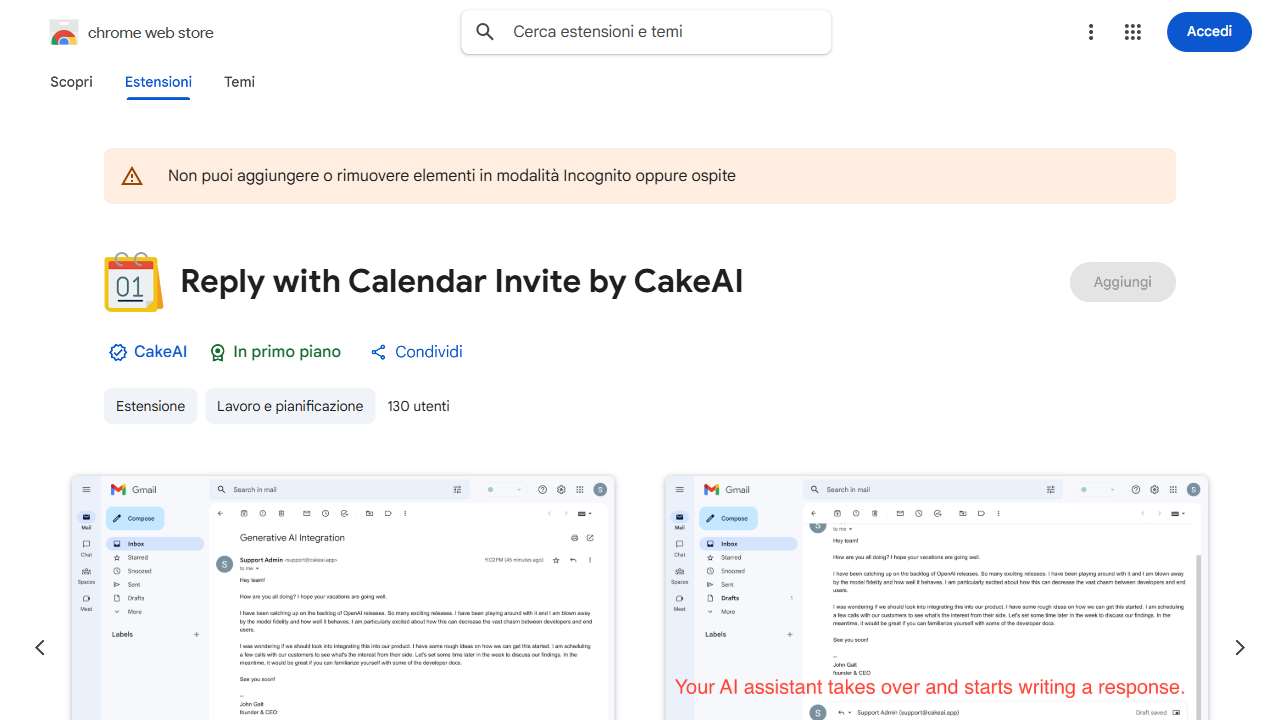Share the extension via Condividi
Screen dimensions: 1280x720
point(429,351)
